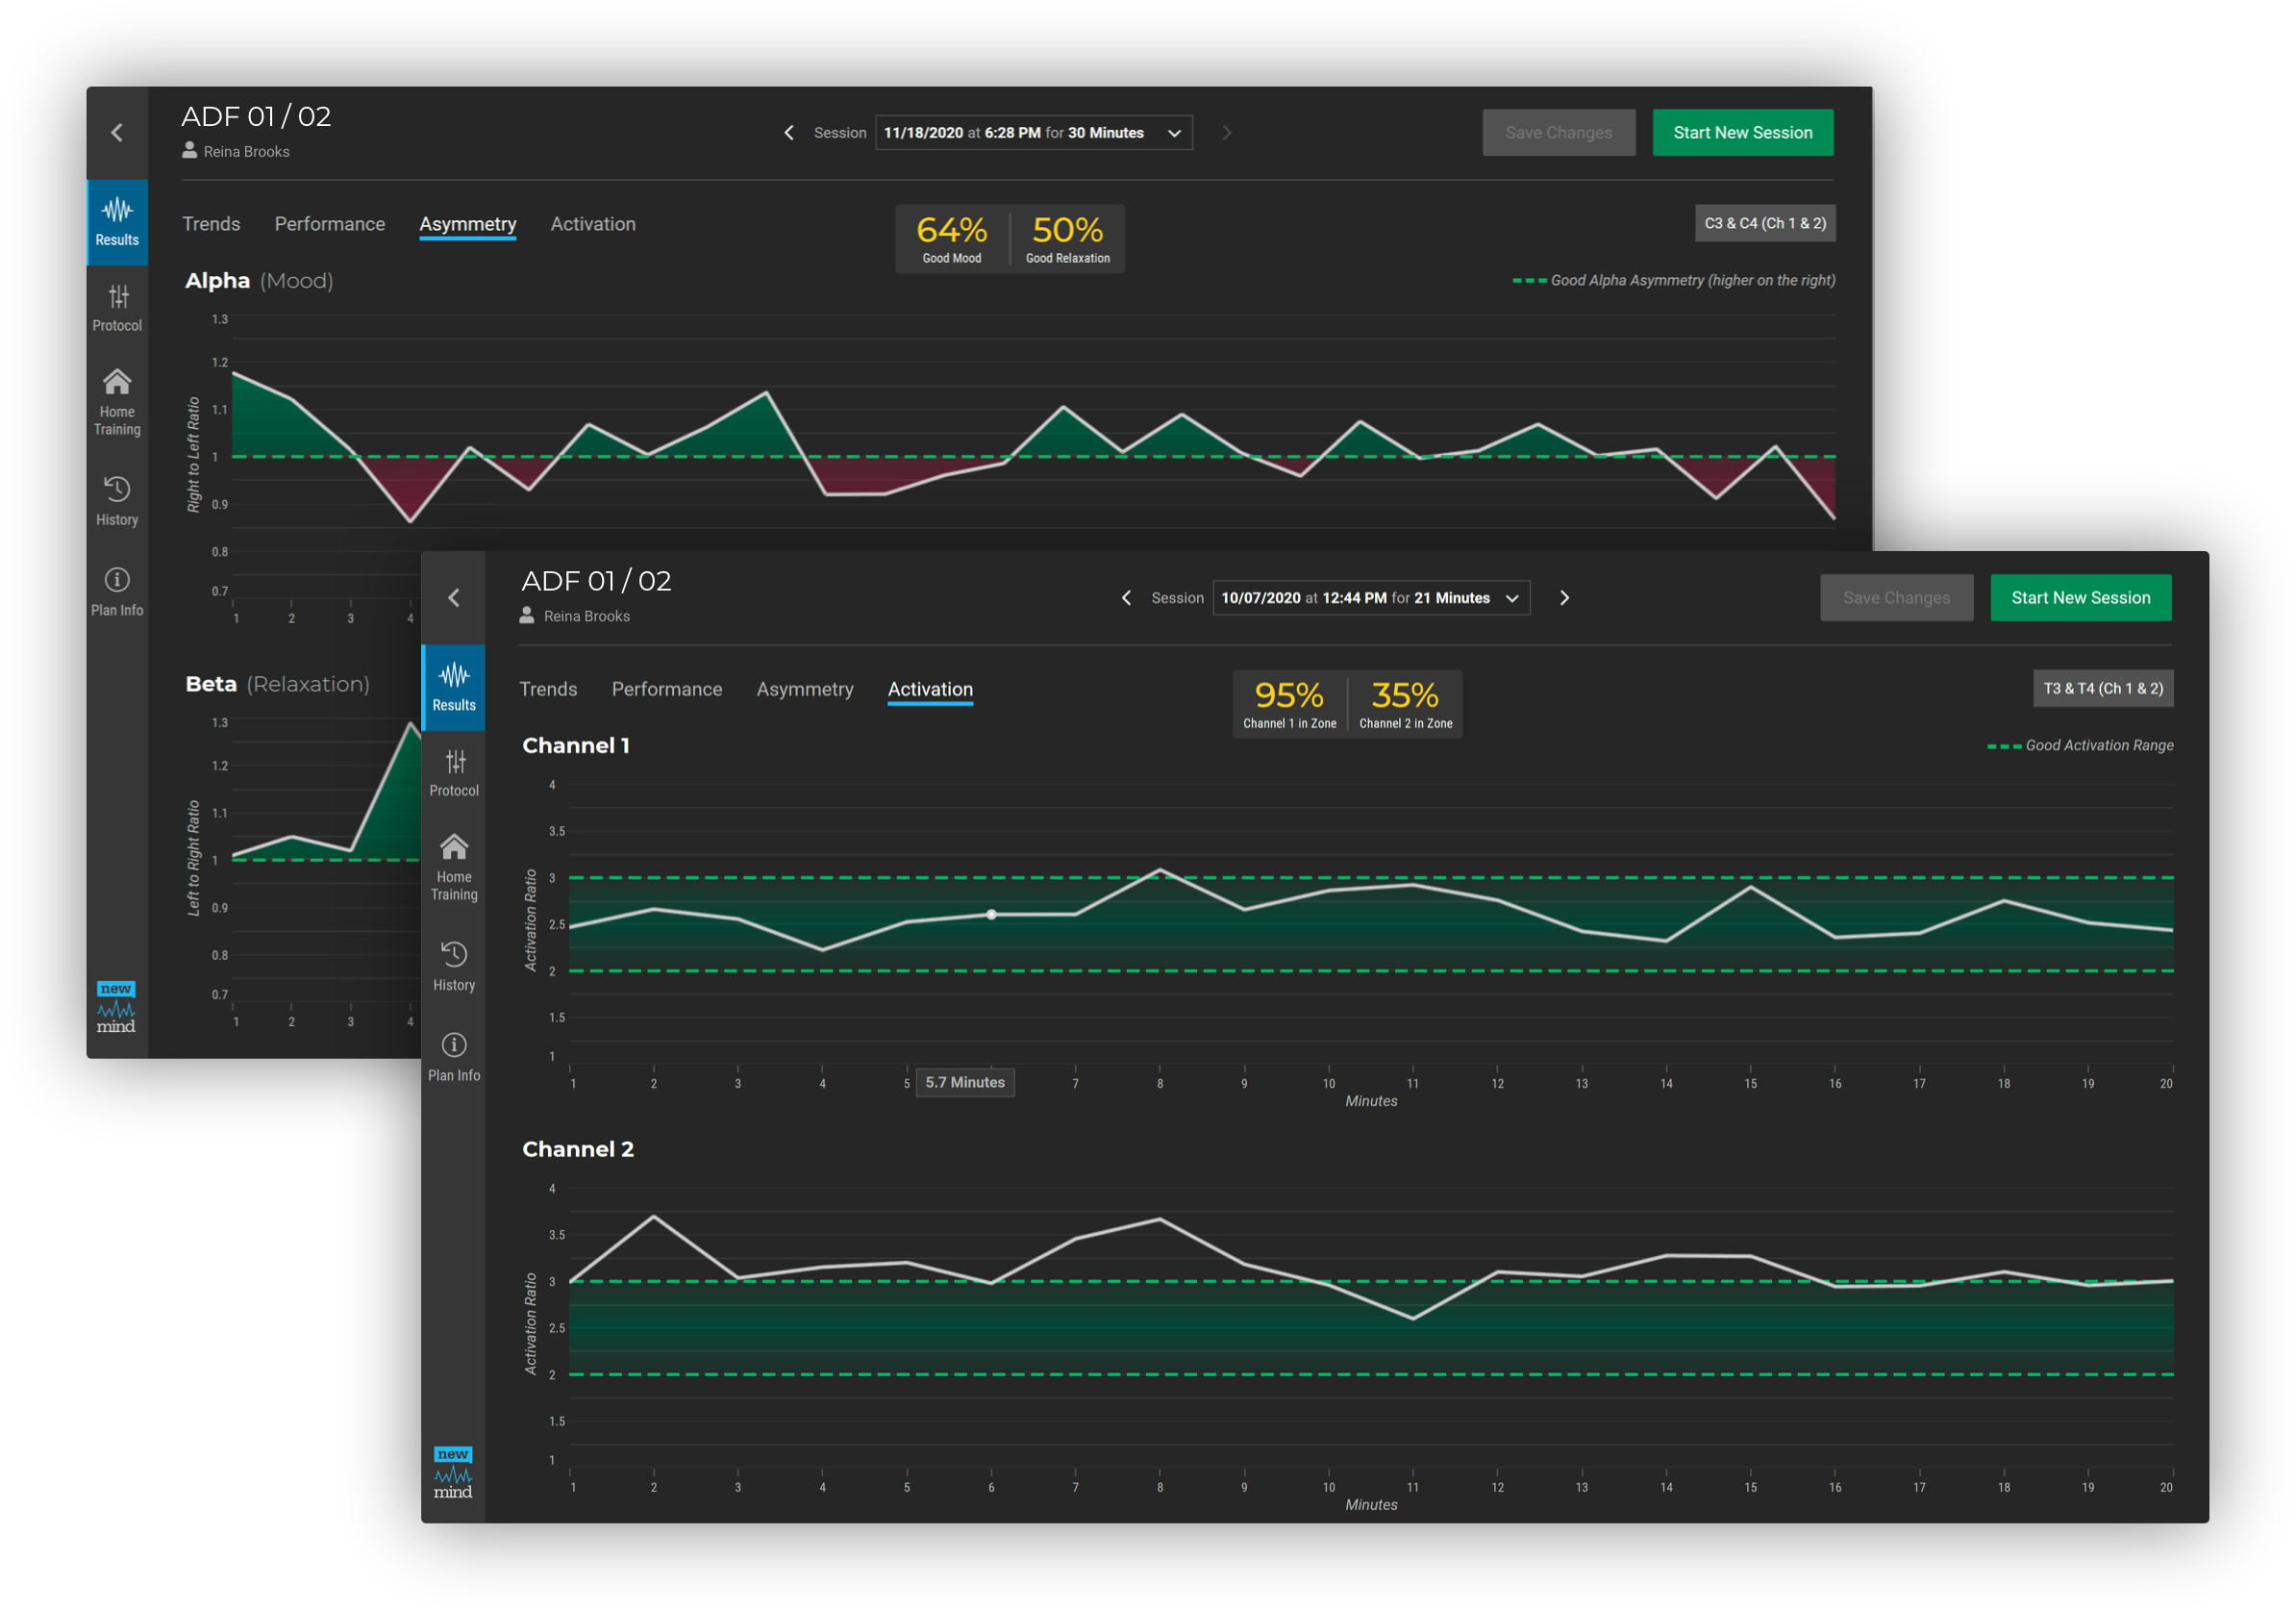Open History in the front window sidebar
This screenshot has width=2296, height=1610.
(x=454, y=966)
